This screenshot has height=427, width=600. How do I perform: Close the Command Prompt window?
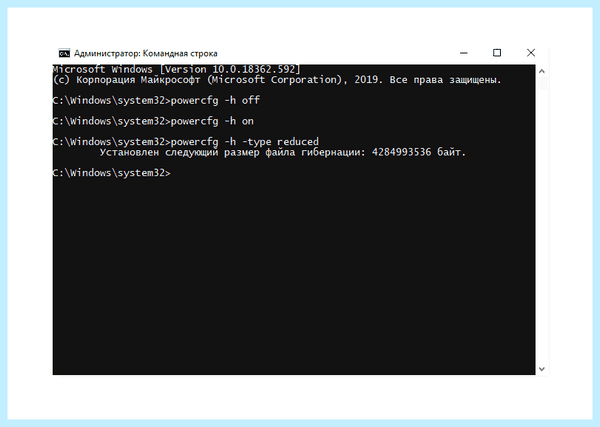point(531,53)
